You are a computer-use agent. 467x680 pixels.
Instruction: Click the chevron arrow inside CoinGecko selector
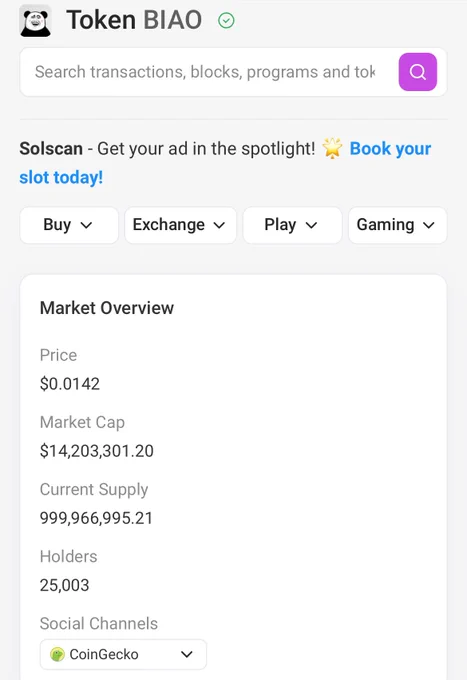(x=186, y=654)
